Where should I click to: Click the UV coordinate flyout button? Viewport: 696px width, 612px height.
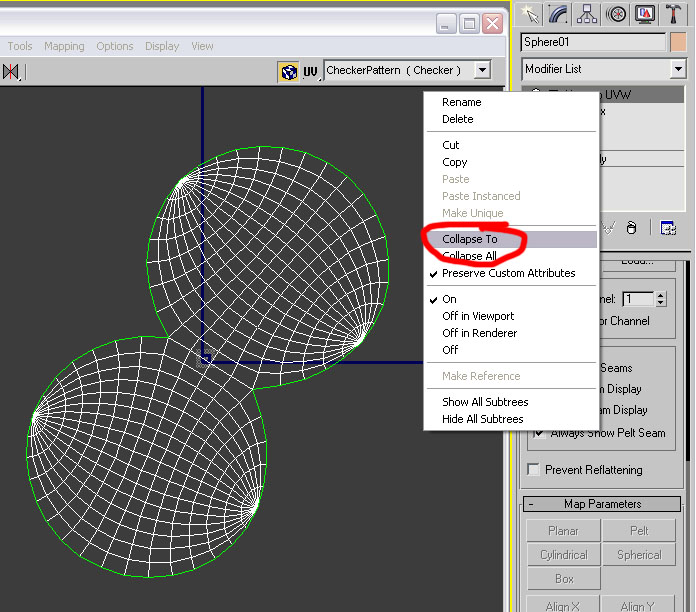coord(311,71)
